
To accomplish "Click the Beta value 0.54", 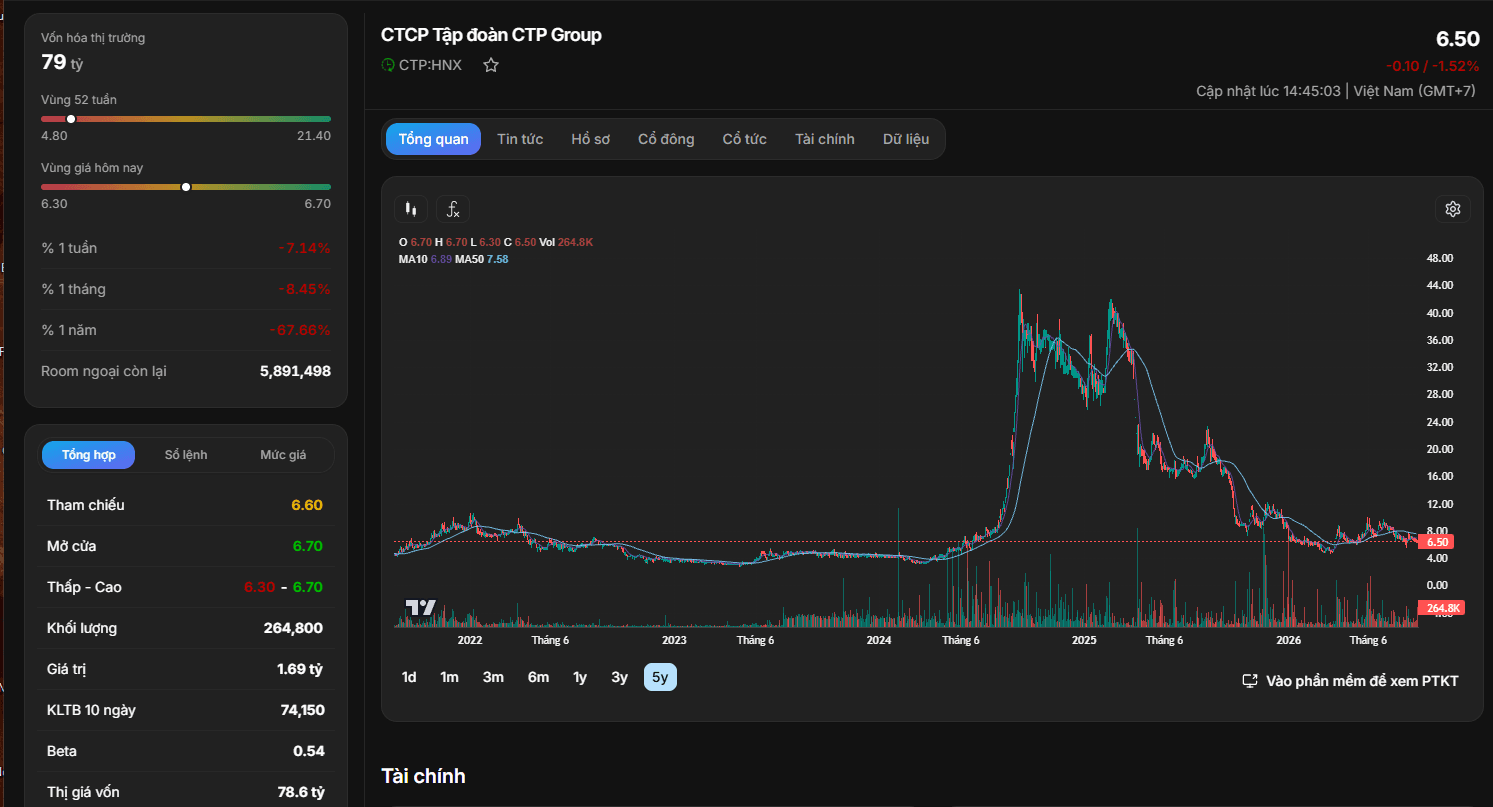I will pos(309,751).
